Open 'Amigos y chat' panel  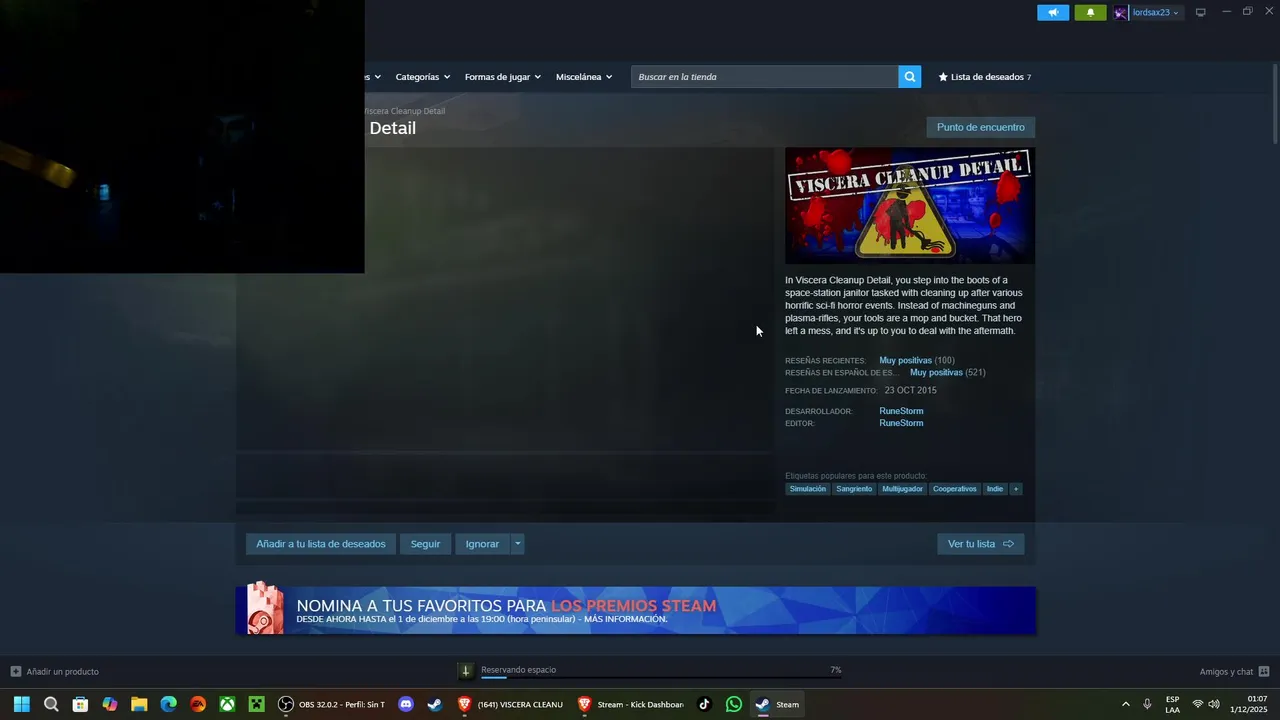point(1234,671)
